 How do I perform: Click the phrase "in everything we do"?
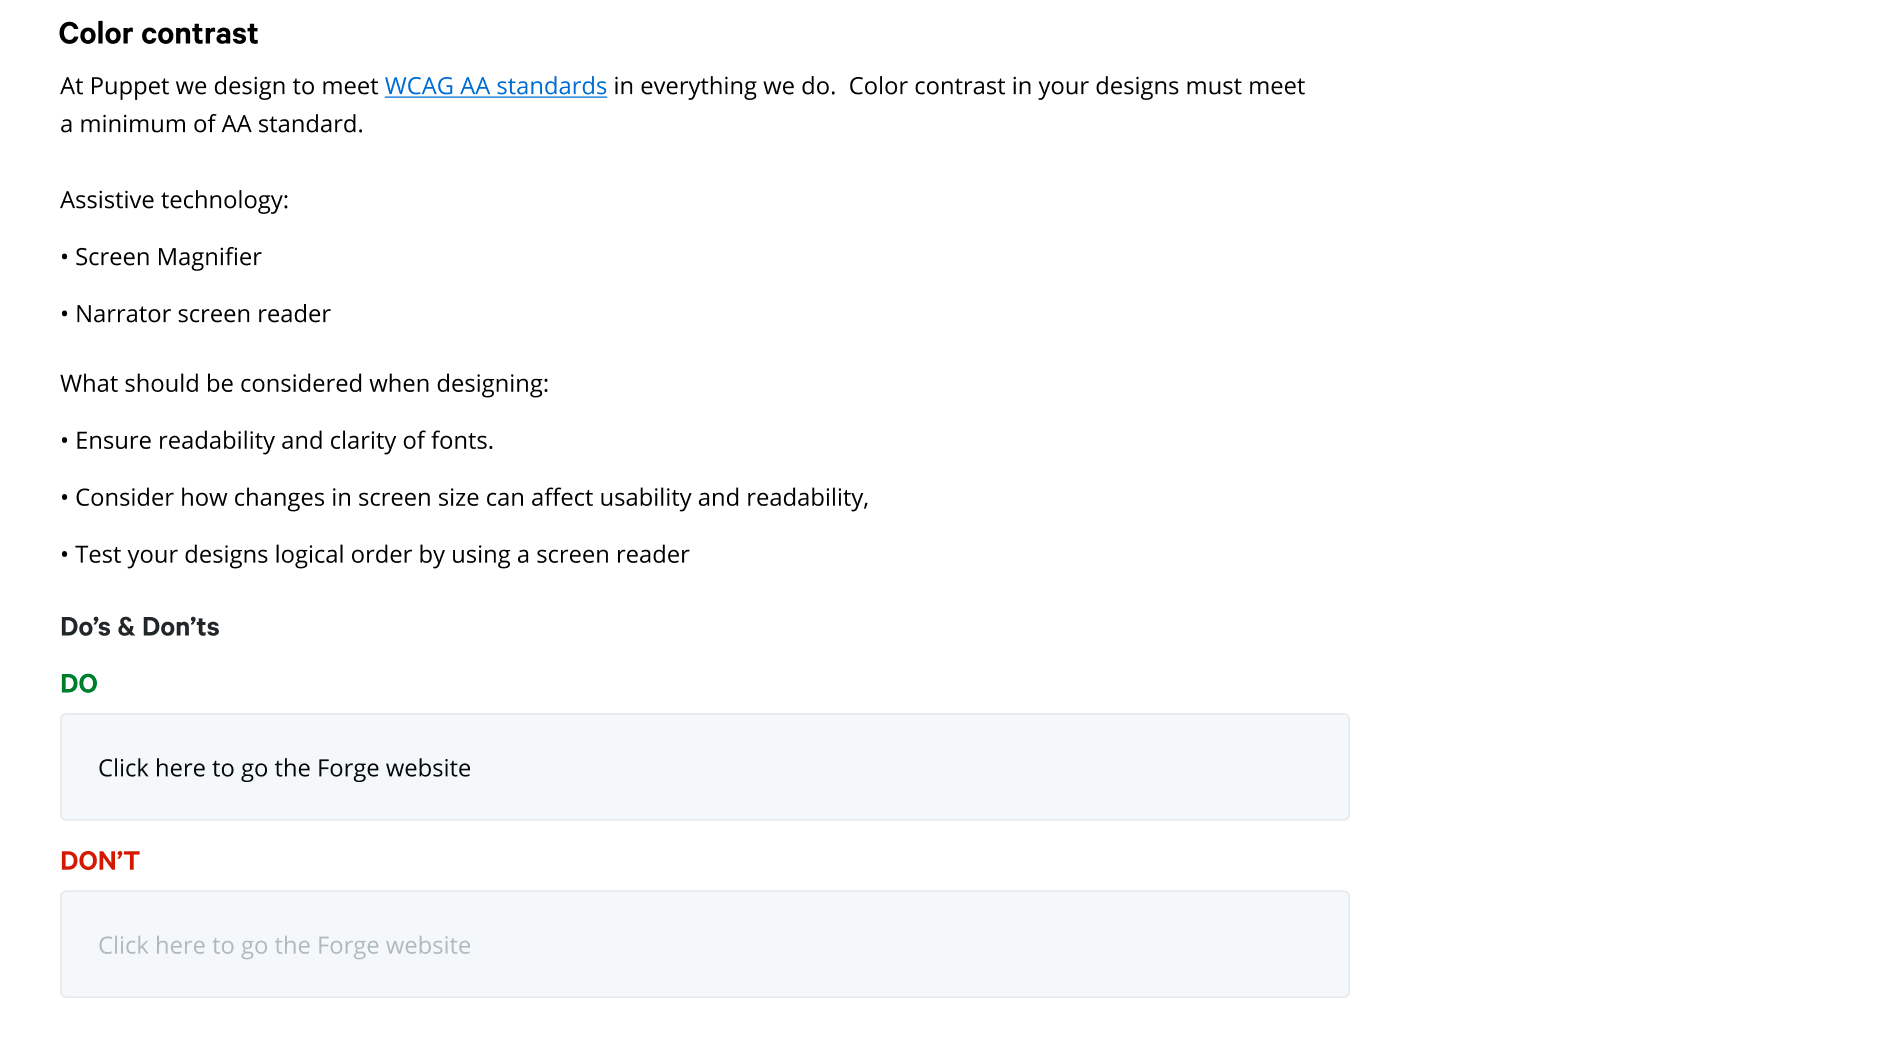(x=723, y=86)
